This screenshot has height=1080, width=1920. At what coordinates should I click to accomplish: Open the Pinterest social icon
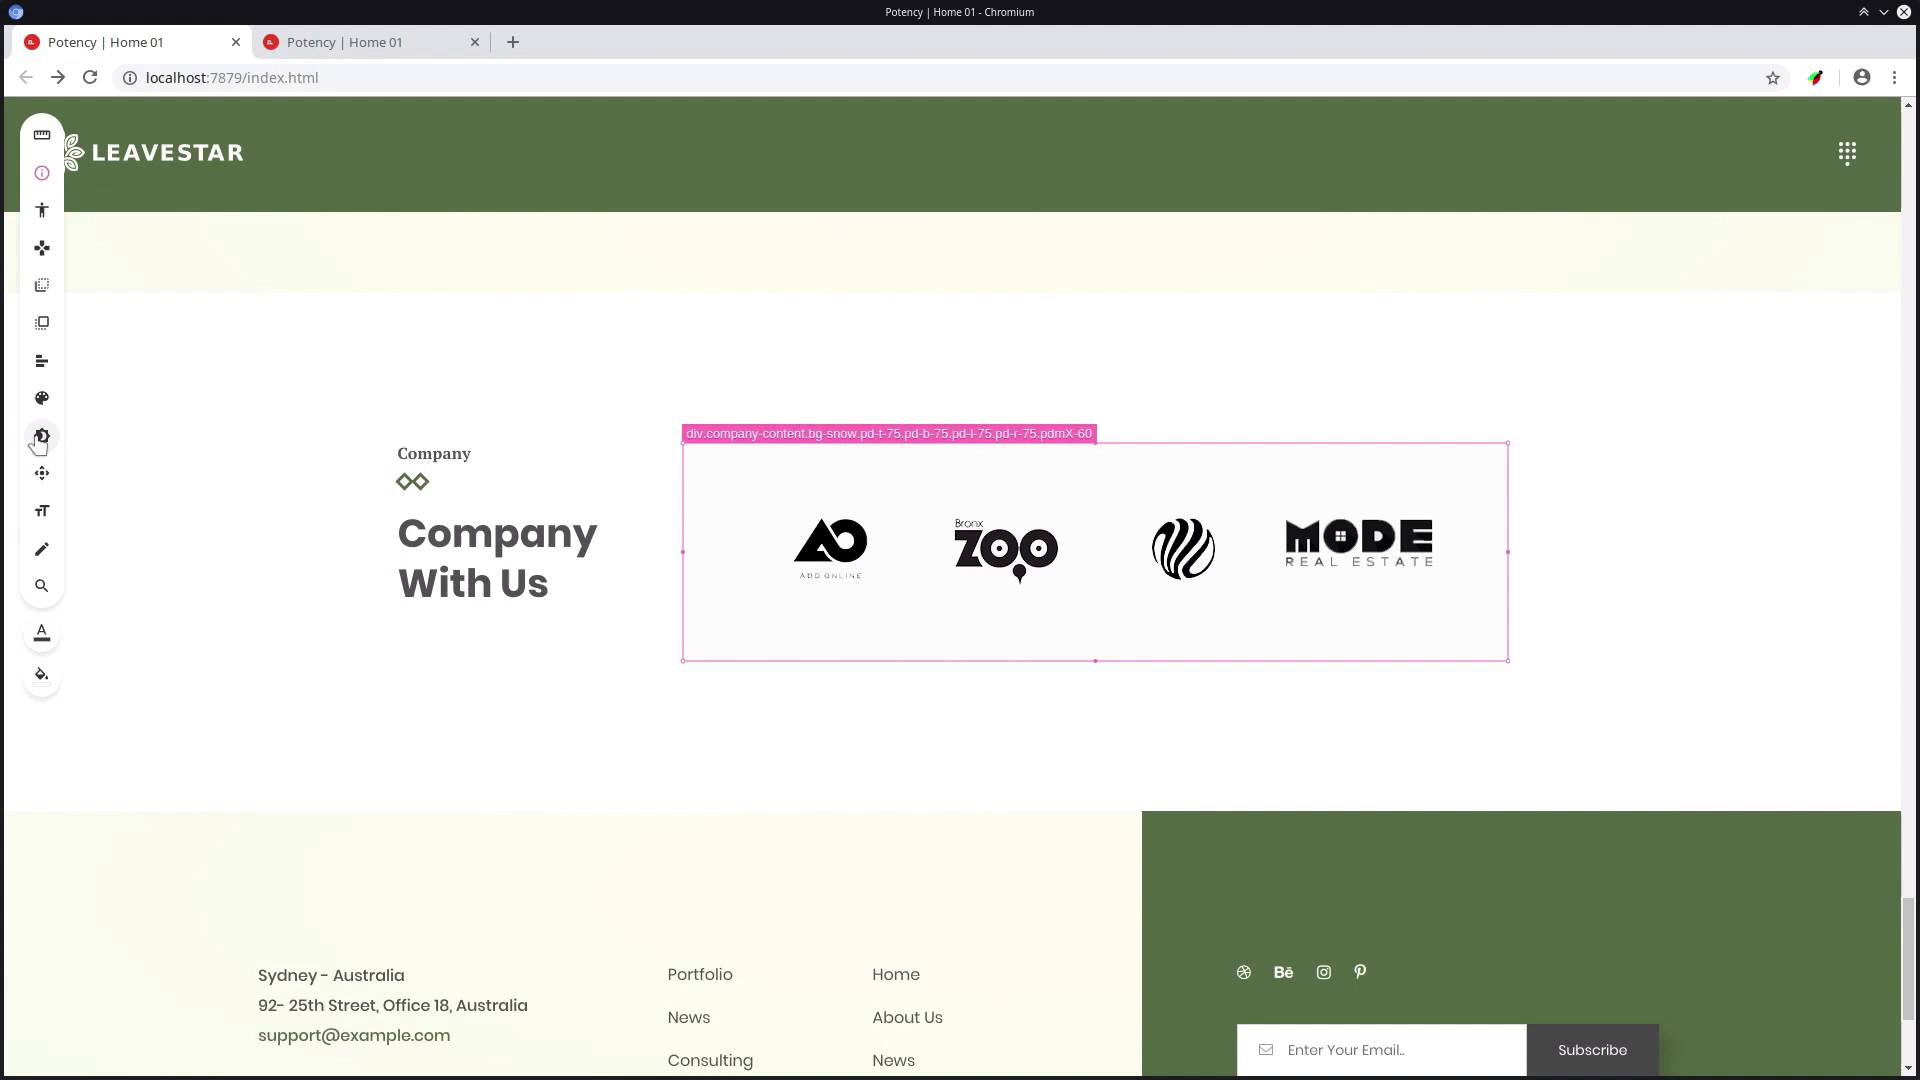pos(1360,972)
